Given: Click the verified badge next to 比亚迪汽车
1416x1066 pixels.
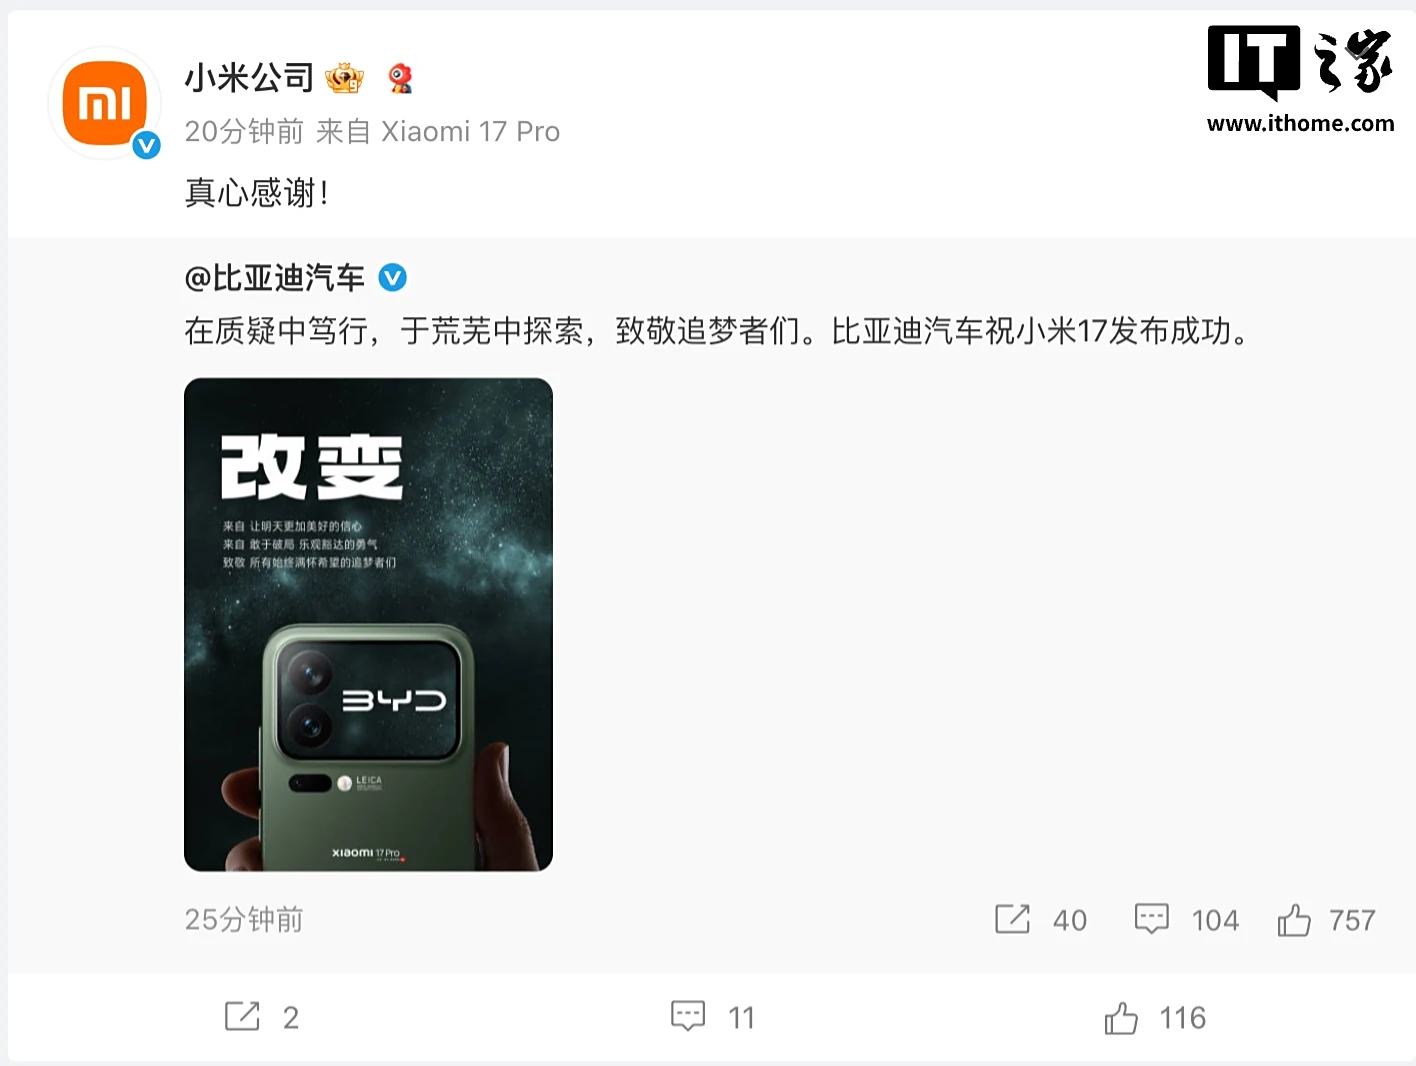Looking at the screenshot, I should pyautogui.click(x=393, y=278).
